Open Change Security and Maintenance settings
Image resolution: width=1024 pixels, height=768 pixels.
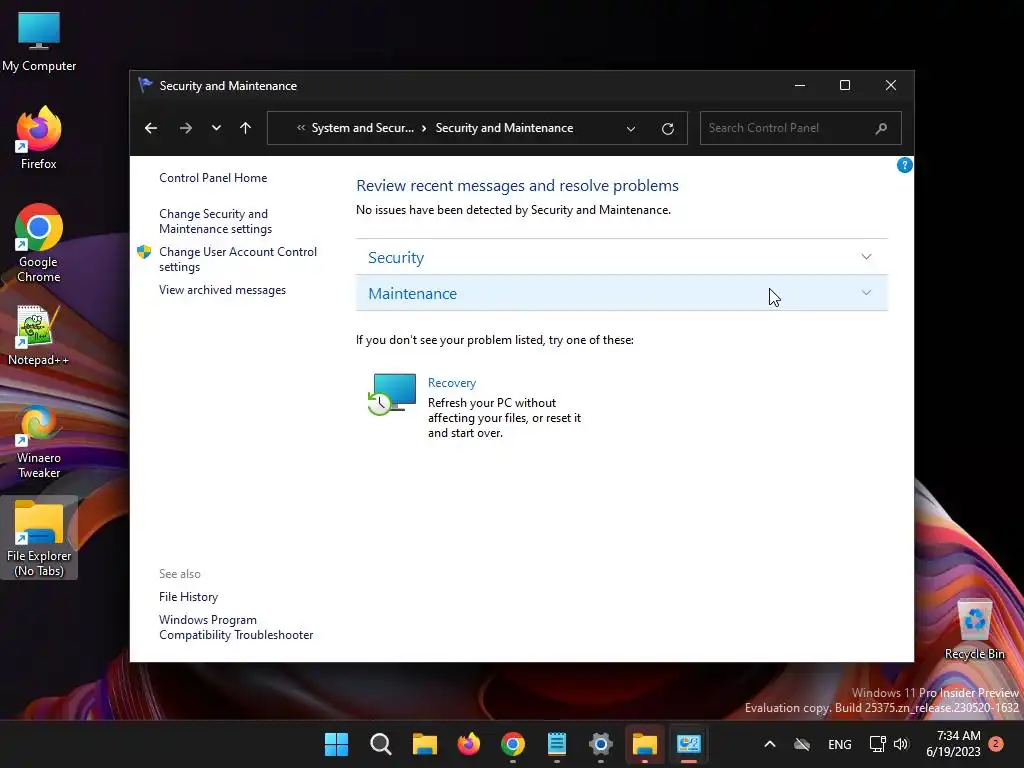pyautogui.click(x=216, y=221)
